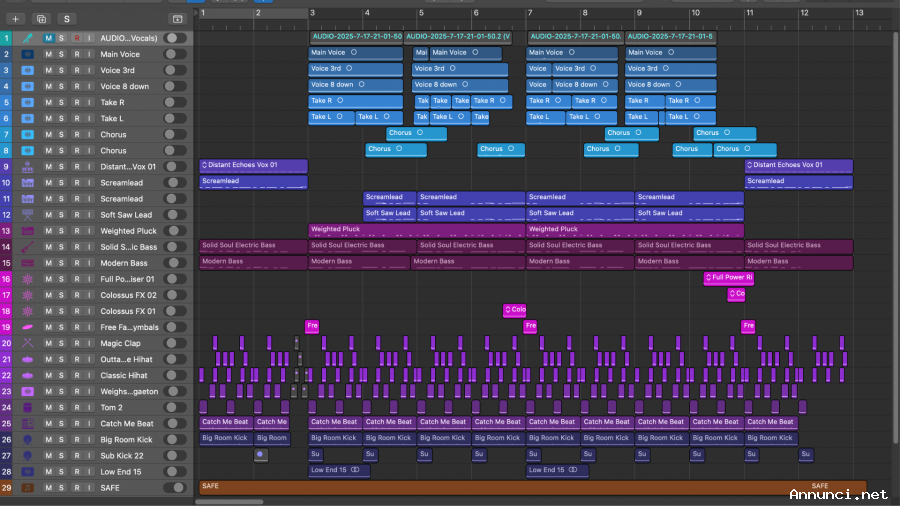Click the cymbal icon on Free Fa...ymbals track
Viewport: 900px width, 506px height.
(x=28, y=327)
